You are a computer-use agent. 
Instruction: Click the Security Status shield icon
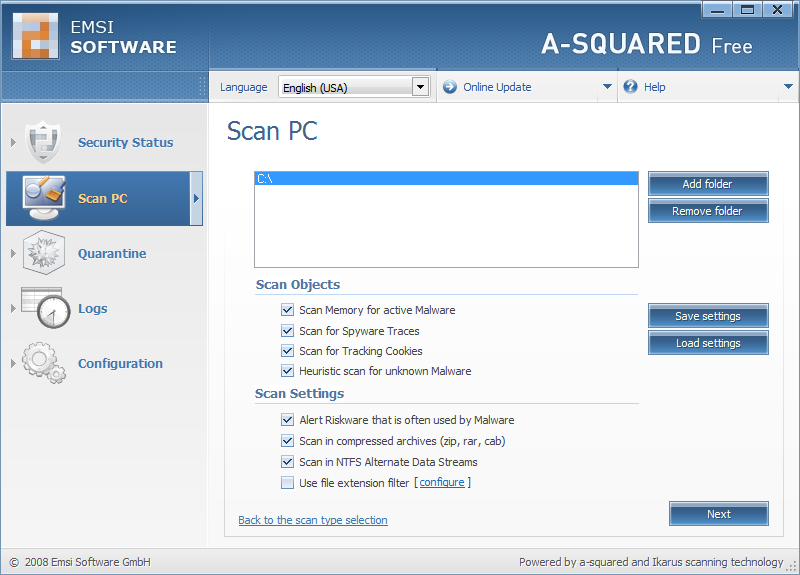[43, 142]
